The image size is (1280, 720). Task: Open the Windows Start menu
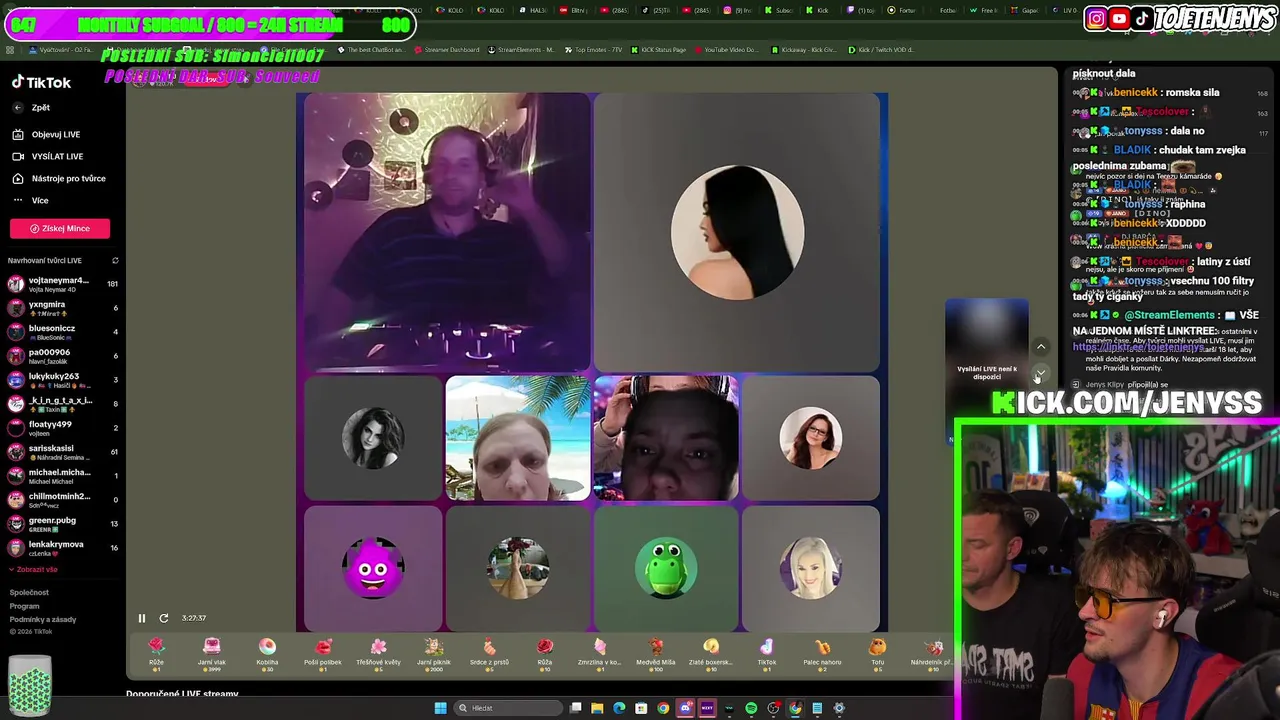[x=440, y=708]
